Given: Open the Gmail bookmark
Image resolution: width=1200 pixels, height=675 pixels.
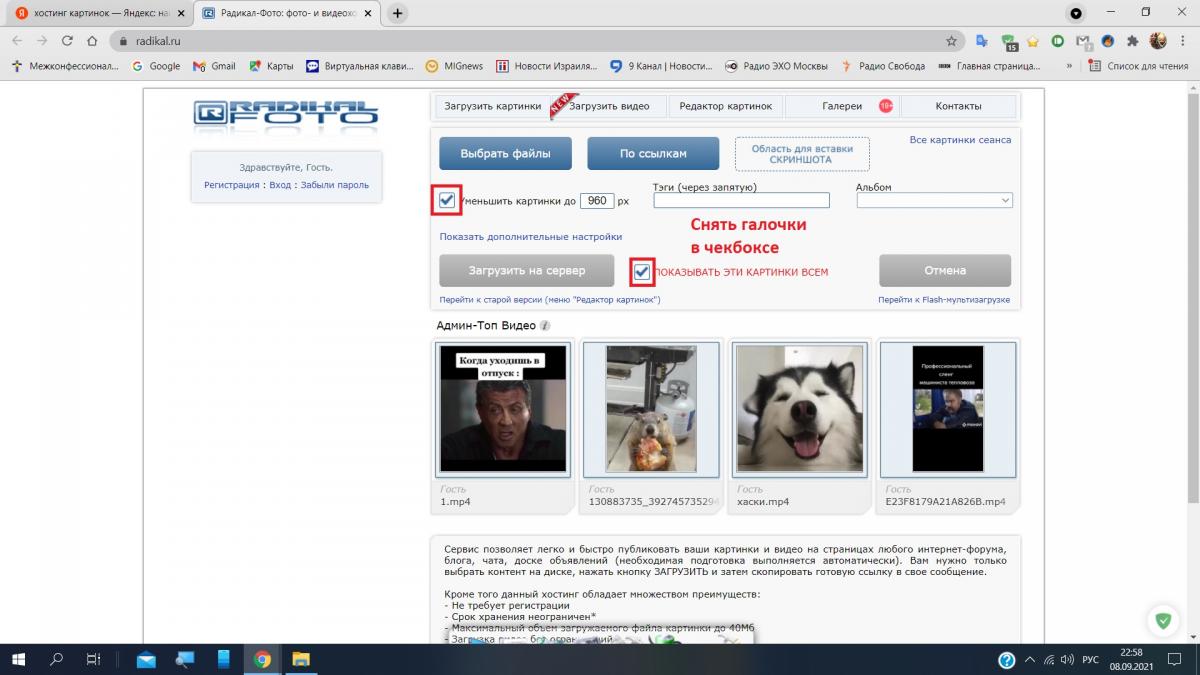Looking at the screenshot, I should (214, 66).
